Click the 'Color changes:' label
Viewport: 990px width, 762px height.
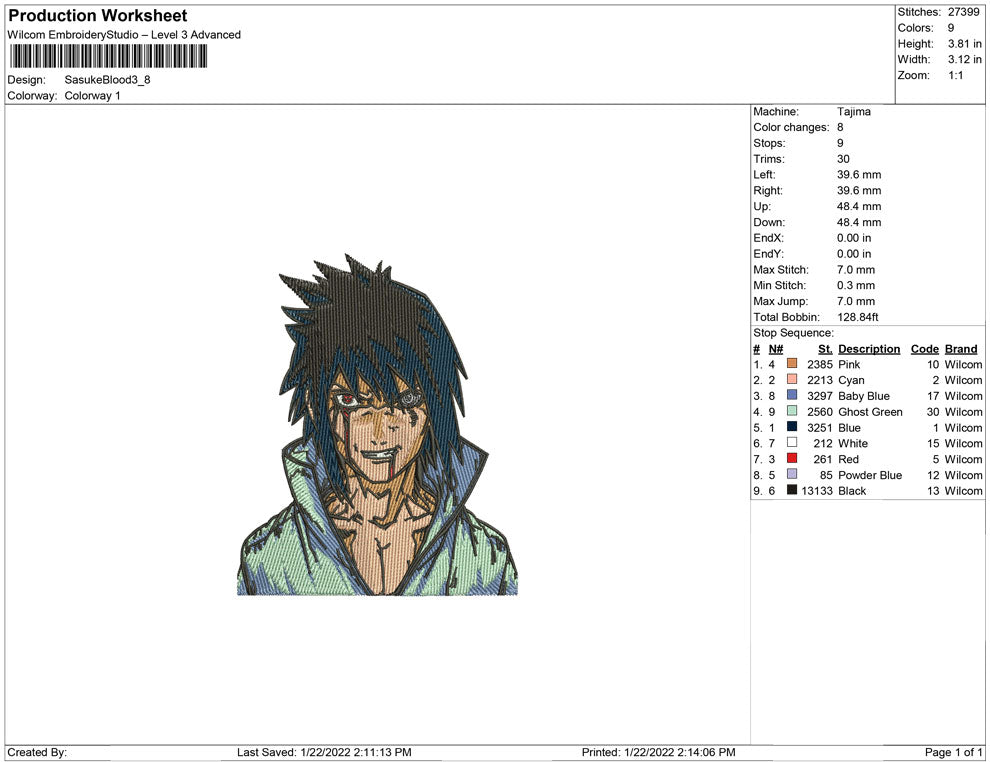[791, 128]
